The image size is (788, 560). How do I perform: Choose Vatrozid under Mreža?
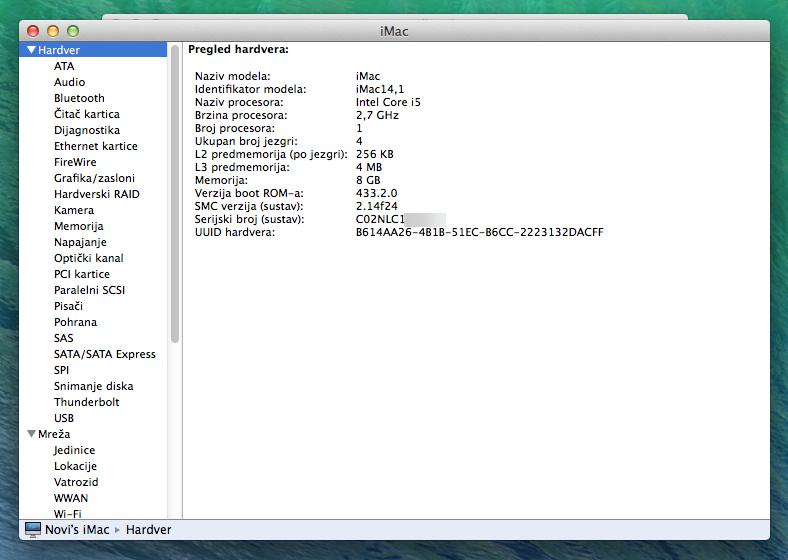click(77, 482)
